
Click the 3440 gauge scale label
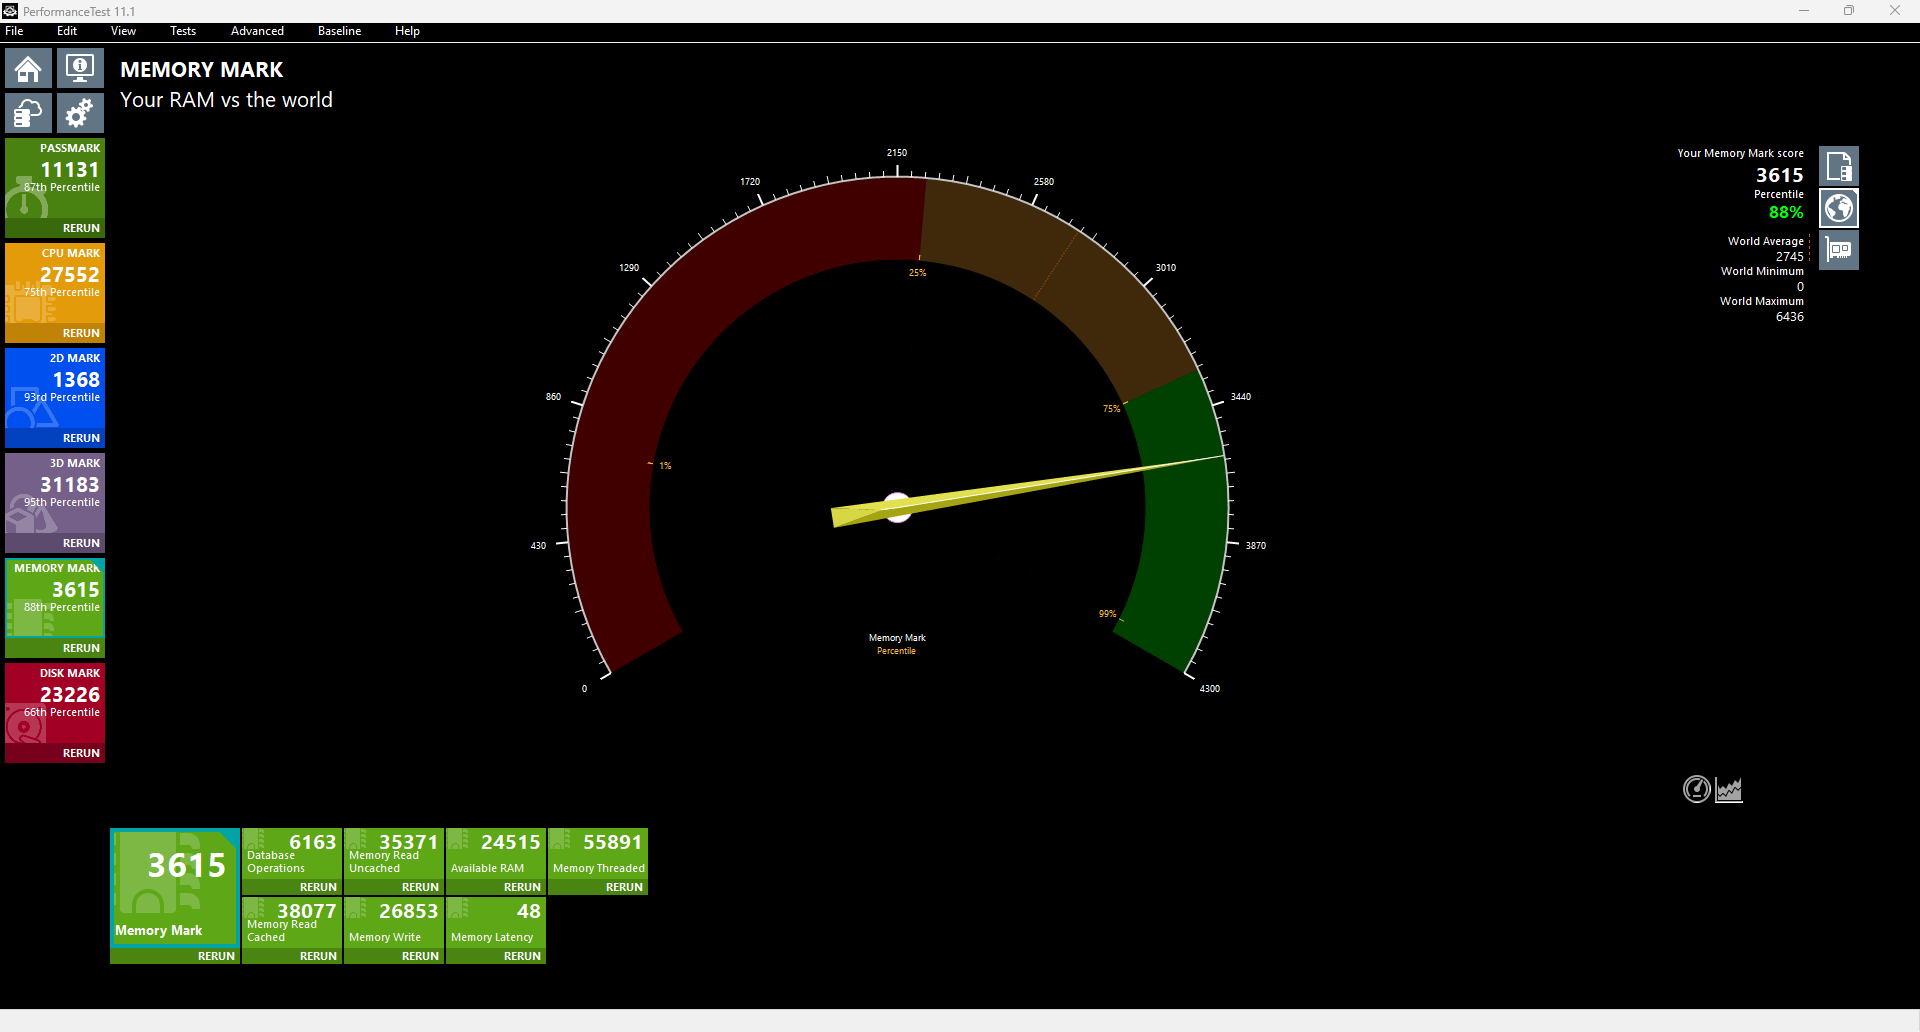coord(1241,397)
